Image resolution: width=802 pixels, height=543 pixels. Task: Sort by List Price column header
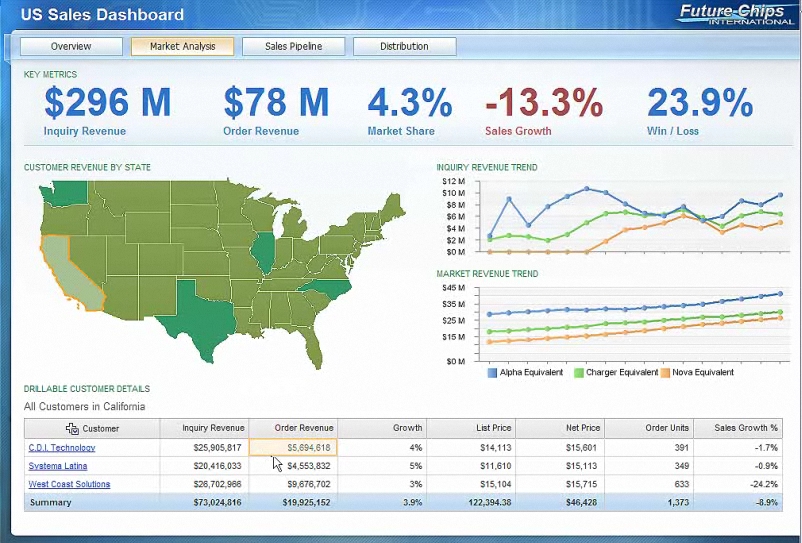point(471,428)
